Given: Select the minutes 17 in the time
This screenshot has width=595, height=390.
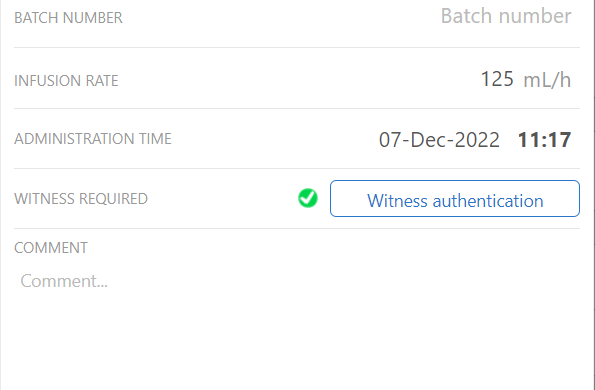Looking at the screenshot, I should pos(559,140).
